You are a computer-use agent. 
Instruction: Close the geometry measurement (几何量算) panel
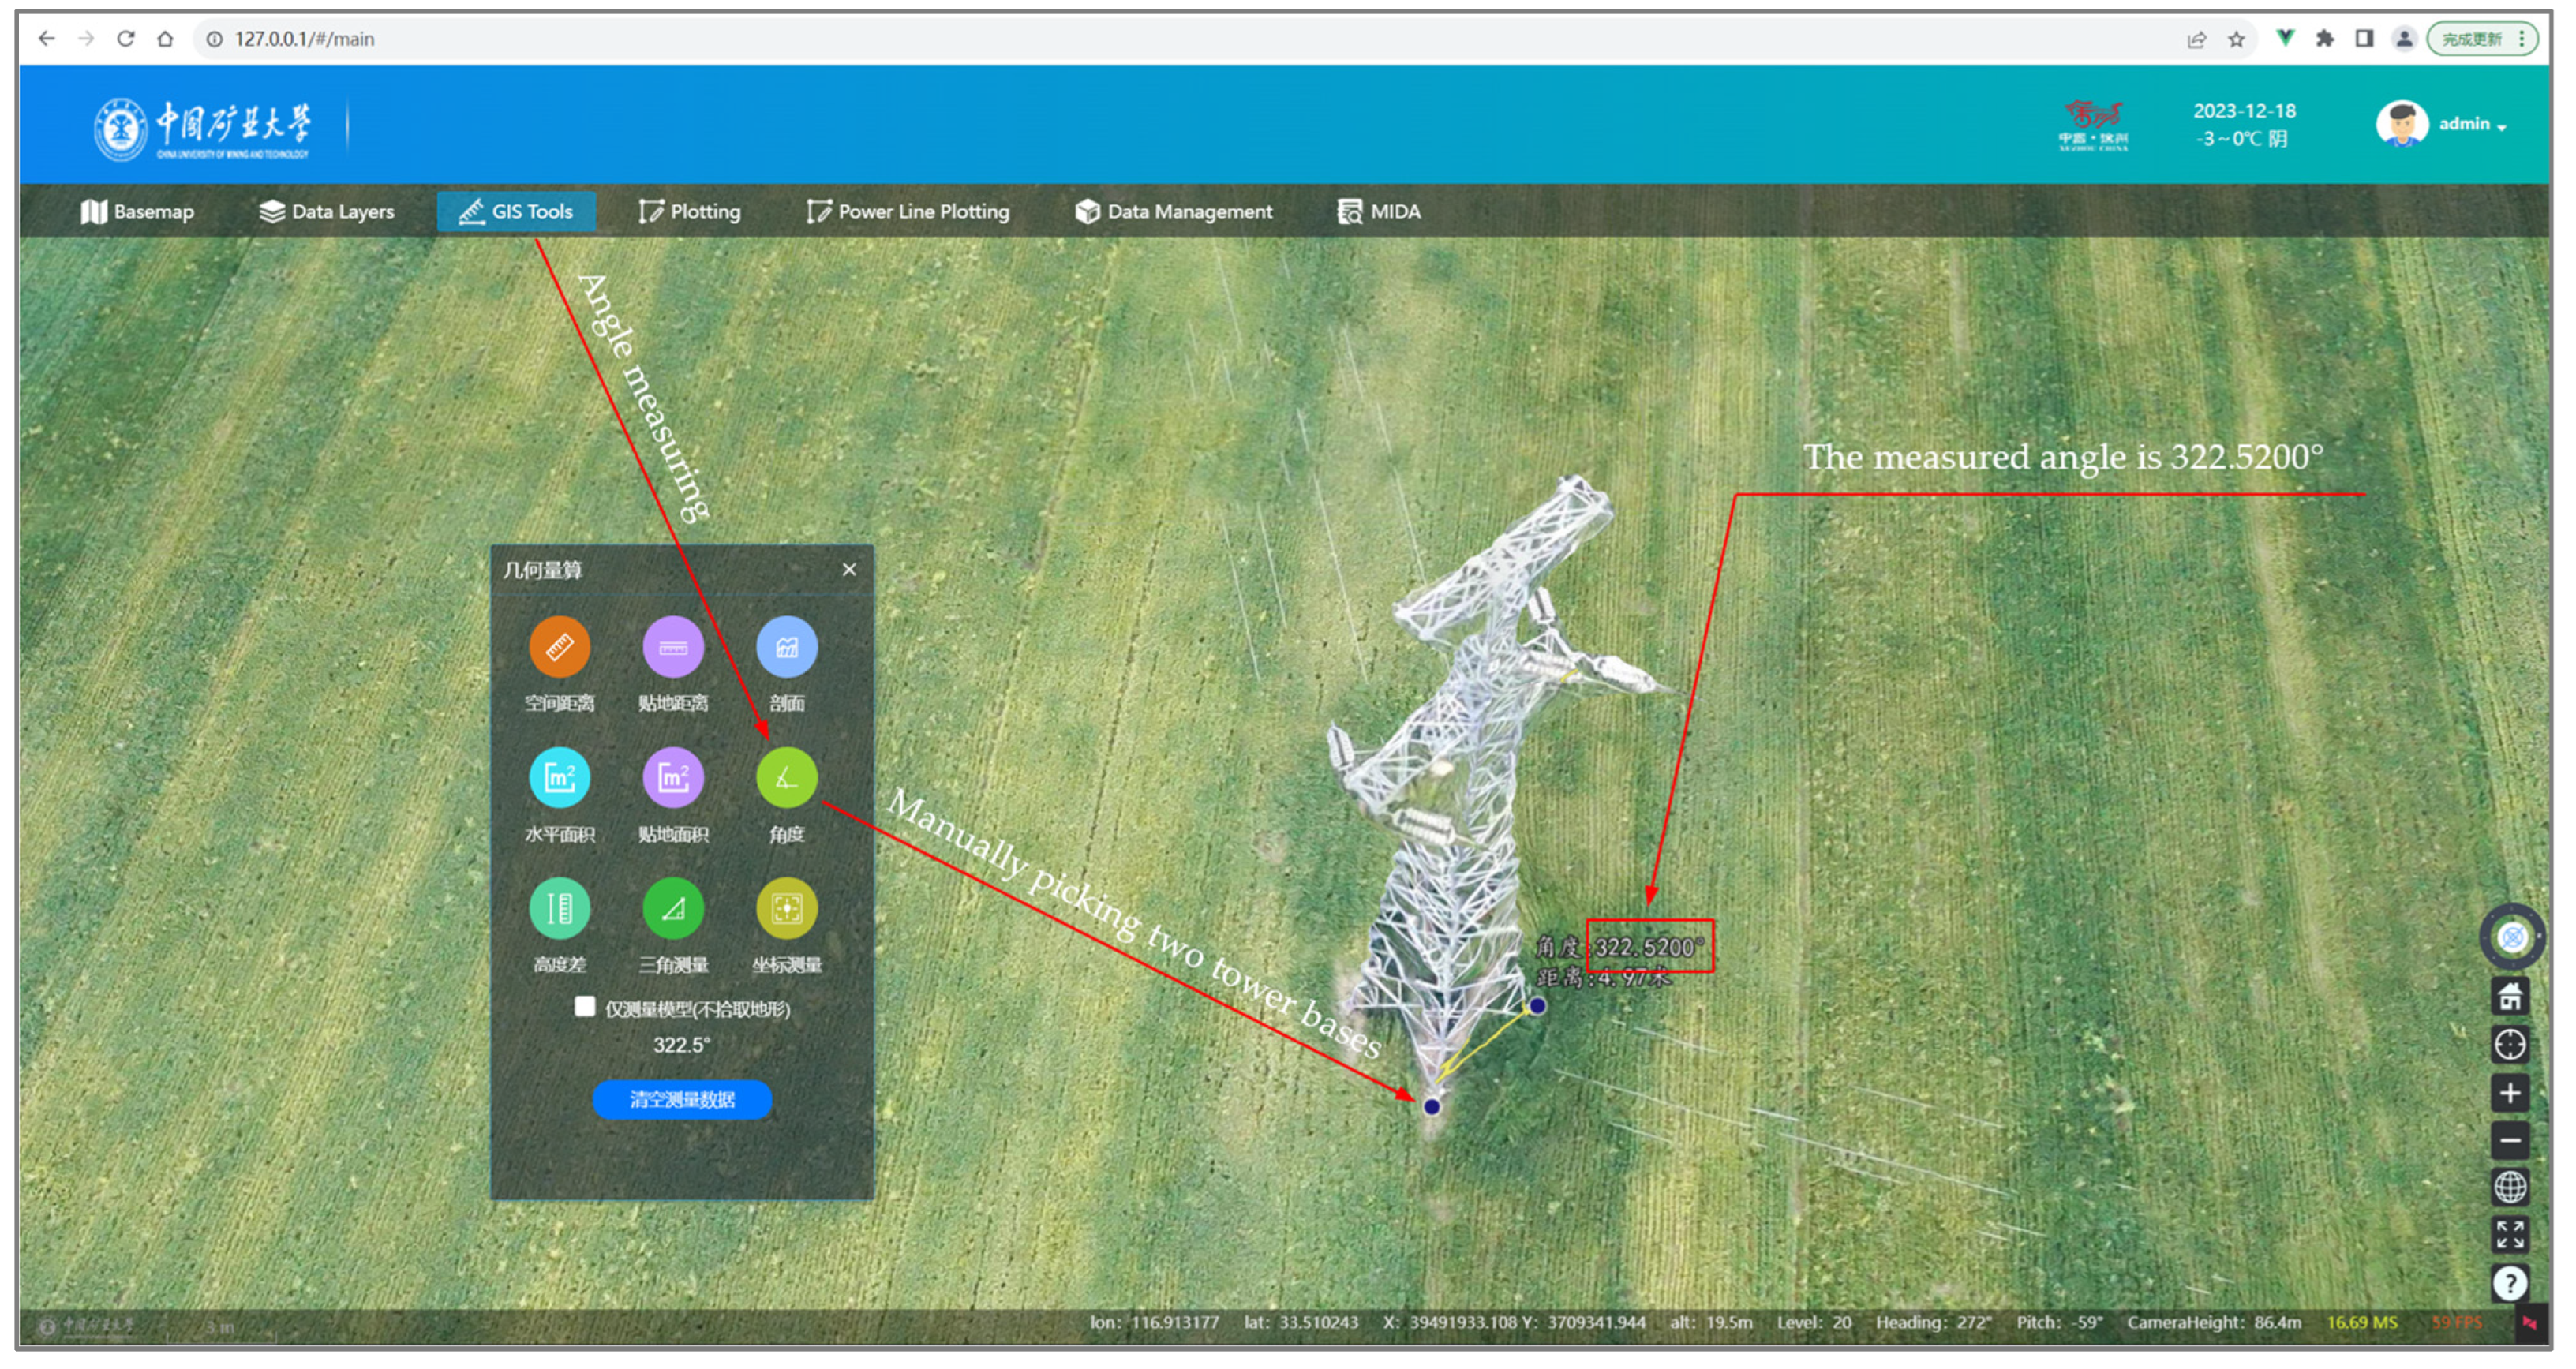(x=849, y=570)
